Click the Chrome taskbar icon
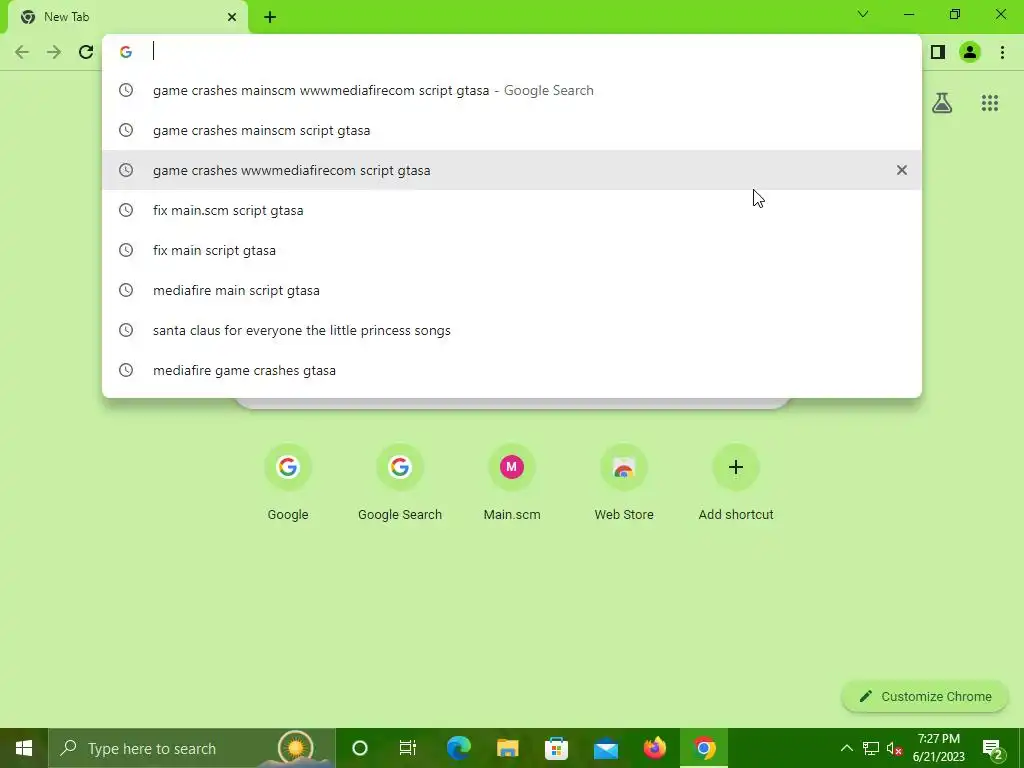 pos(704,748)
